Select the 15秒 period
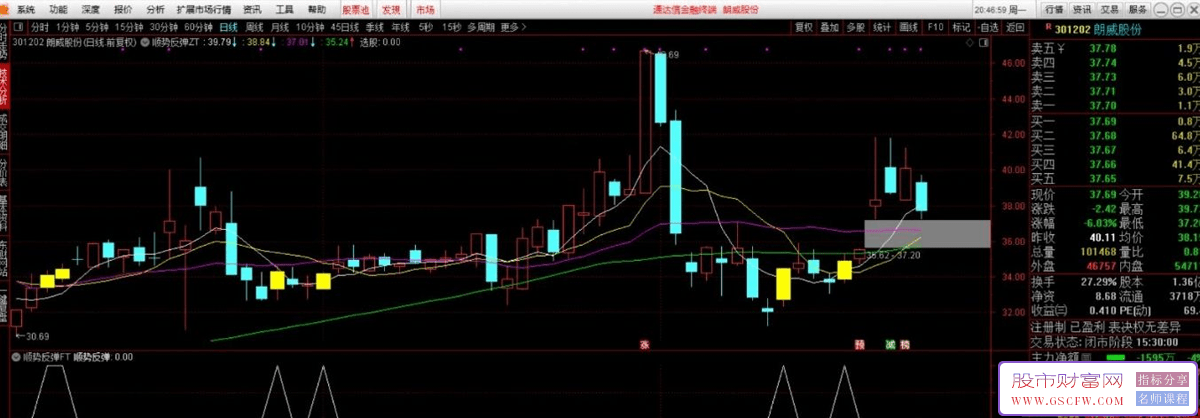This screenshot has height=418, width=1200. click(x=452, y=27)
